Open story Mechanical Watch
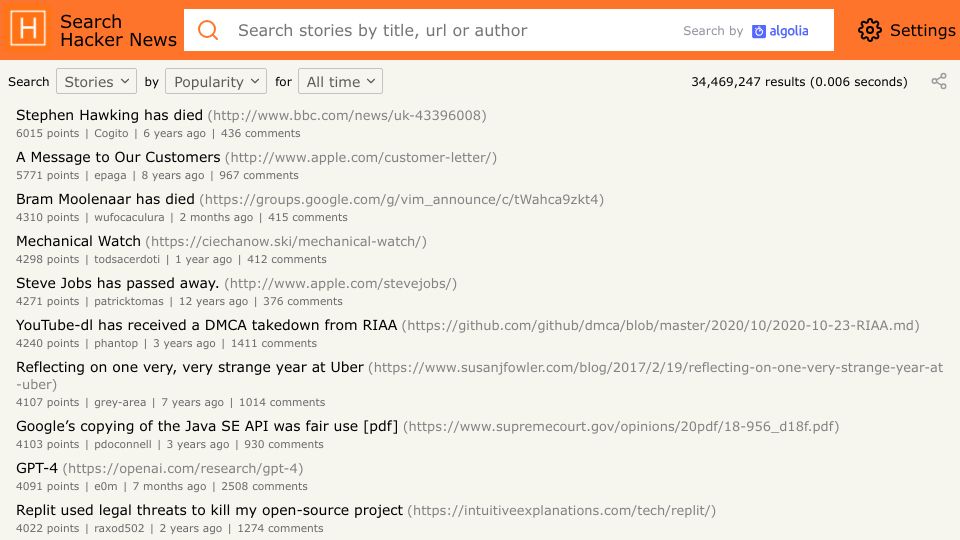Image resolution: width=960 pixels, height=540 pixels. pos(78,241)
